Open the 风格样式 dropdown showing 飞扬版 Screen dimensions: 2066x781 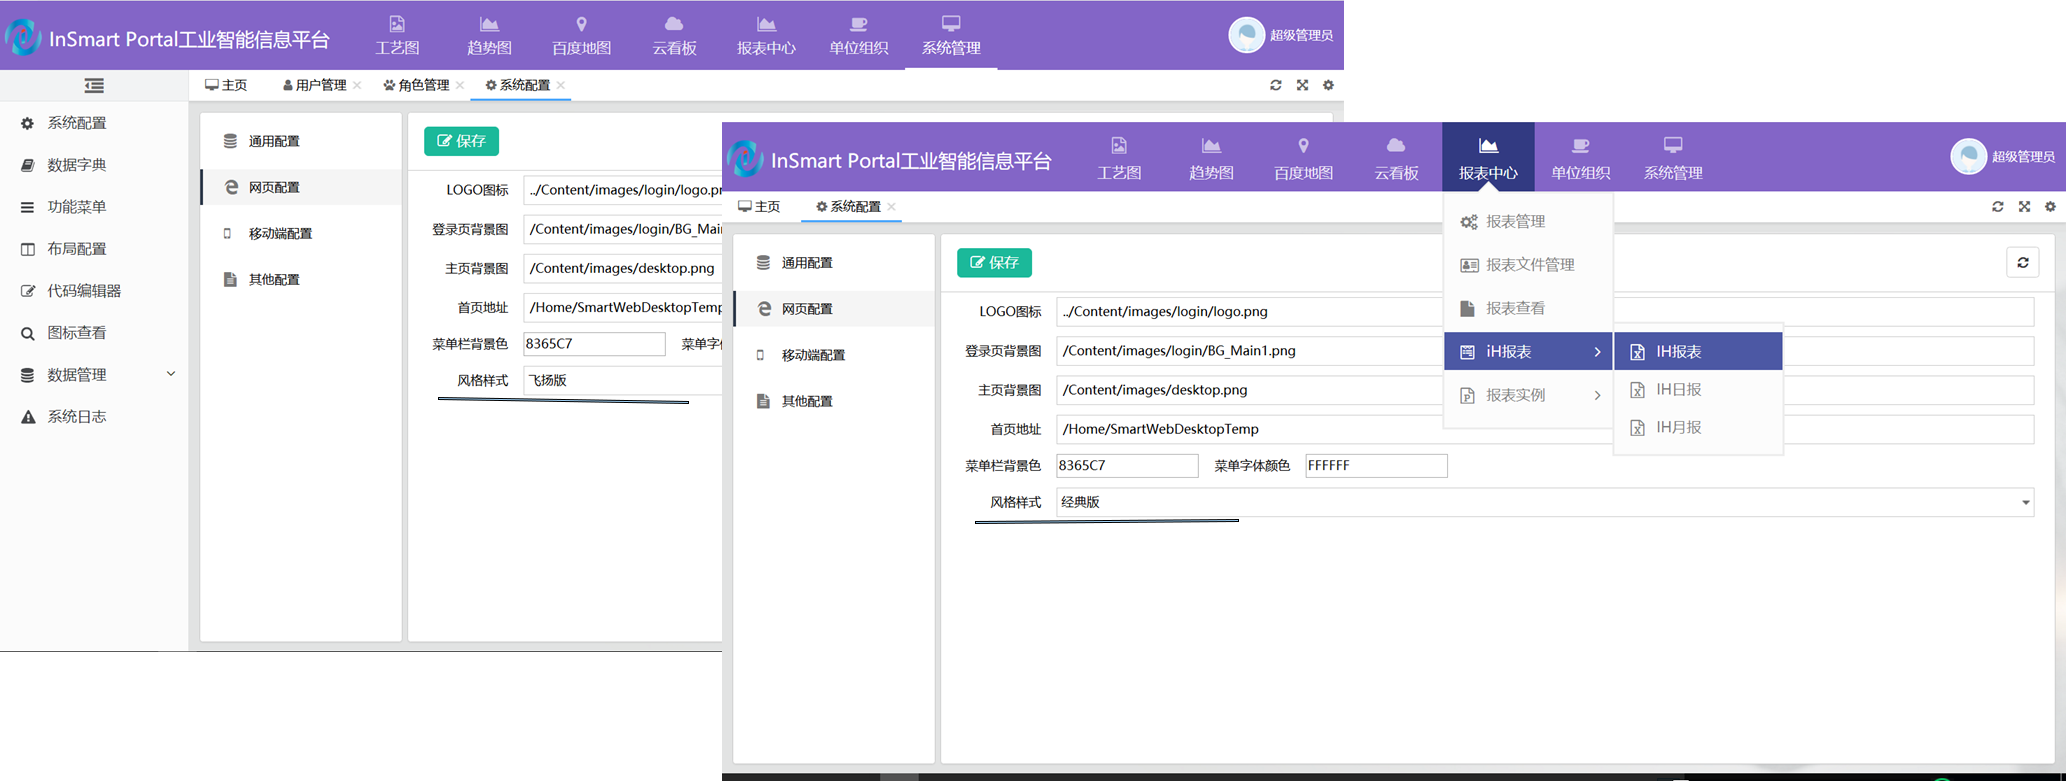point(623,380)
